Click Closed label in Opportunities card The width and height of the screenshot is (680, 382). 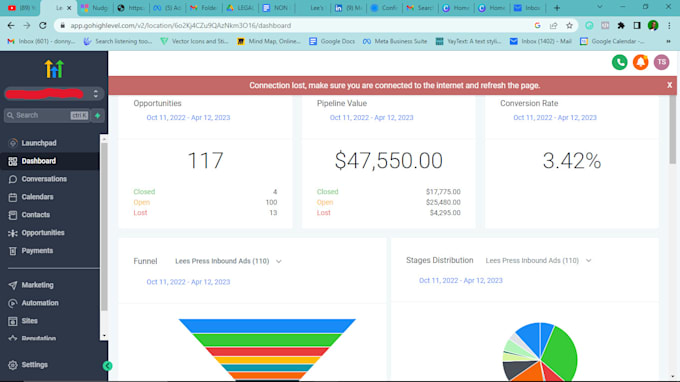tap(144, 192)
